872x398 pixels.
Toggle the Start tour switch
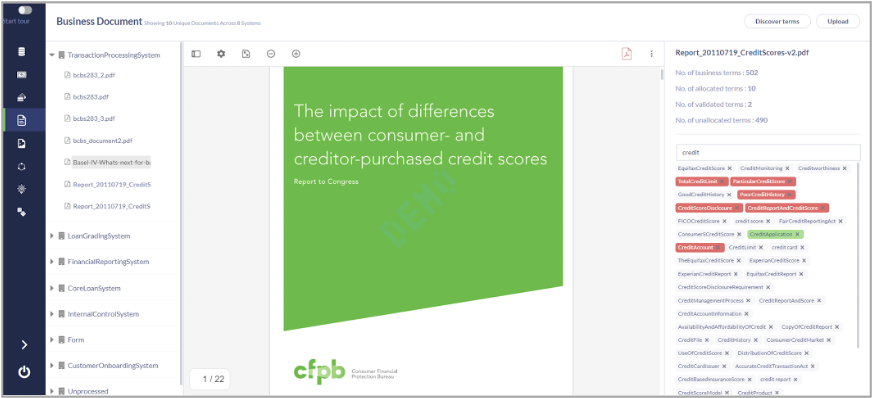pos(24,10)
